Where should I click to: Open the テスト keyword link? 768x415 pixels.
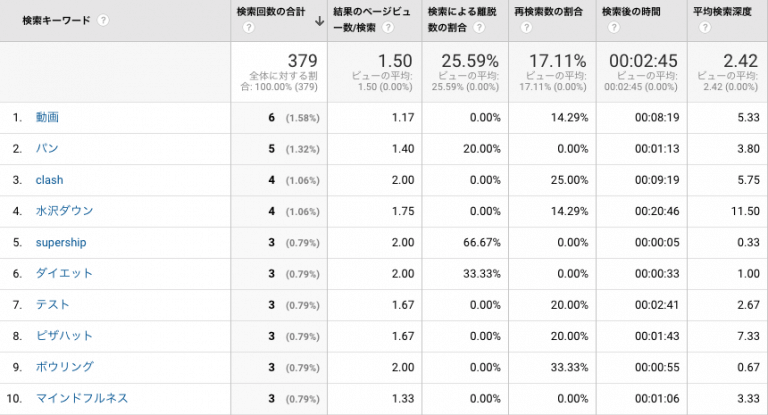click(52, 305)
